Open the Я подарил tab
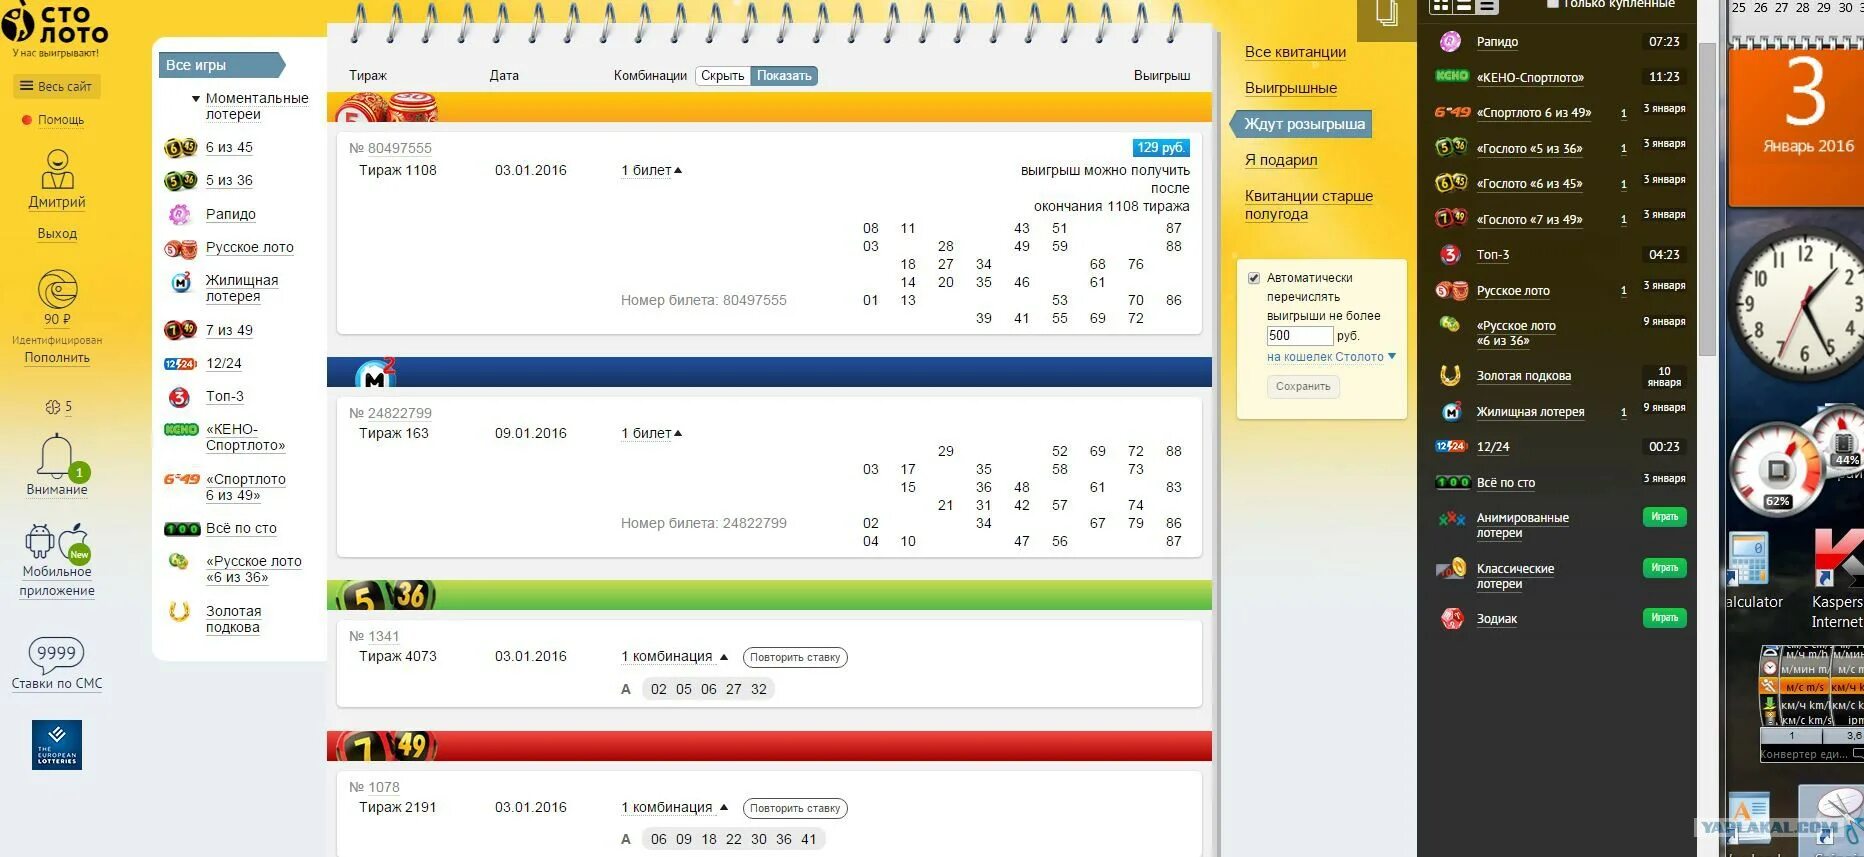 tap(1281, 160)
